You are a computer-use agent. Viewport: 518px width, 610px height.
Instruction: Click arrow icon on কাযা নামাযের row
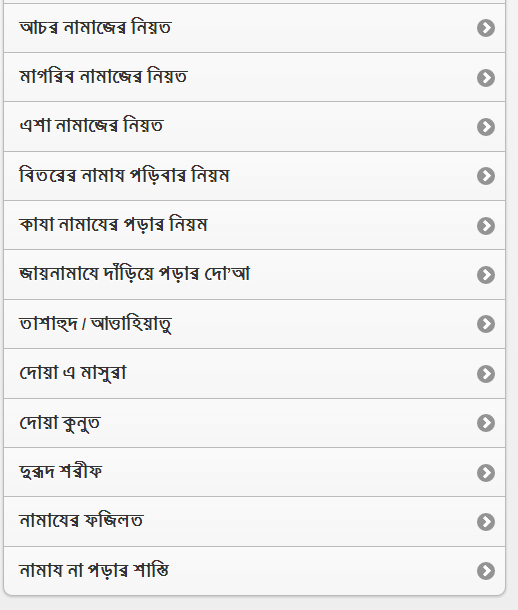tap(486, 226)
